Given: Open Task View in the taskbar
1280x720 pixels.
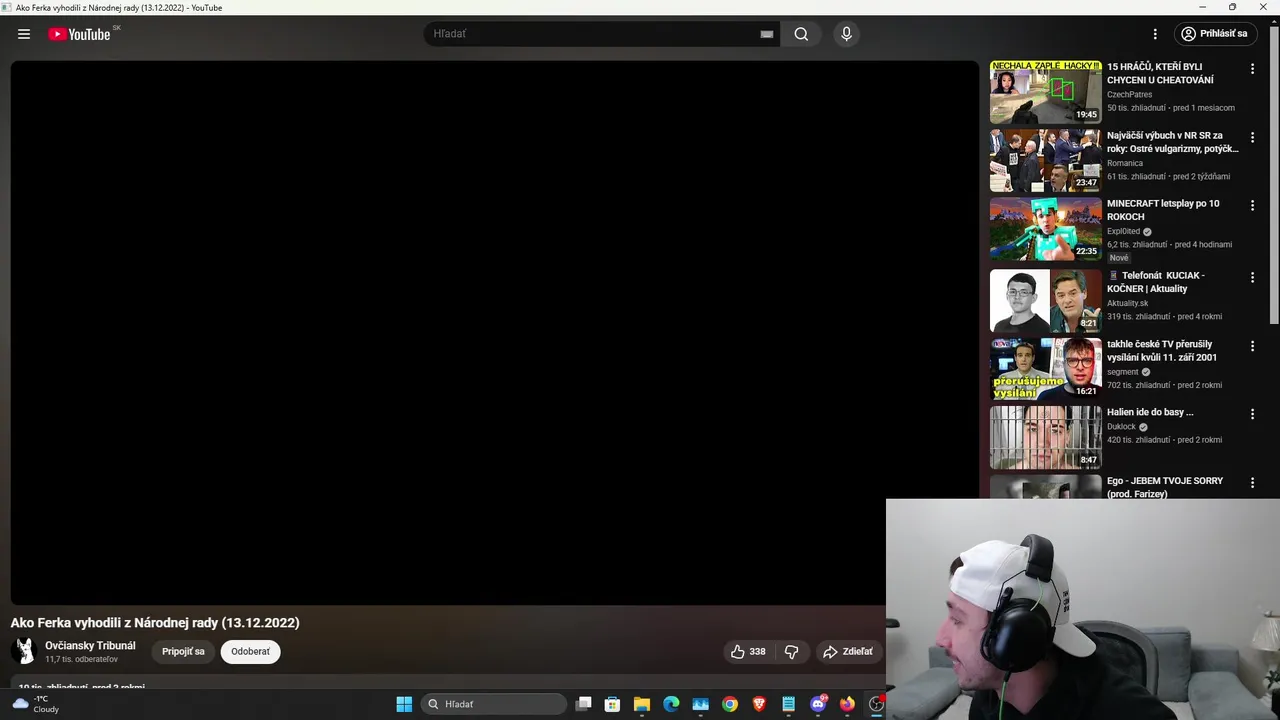Looking at the screenshot, I should pos(584,704).
